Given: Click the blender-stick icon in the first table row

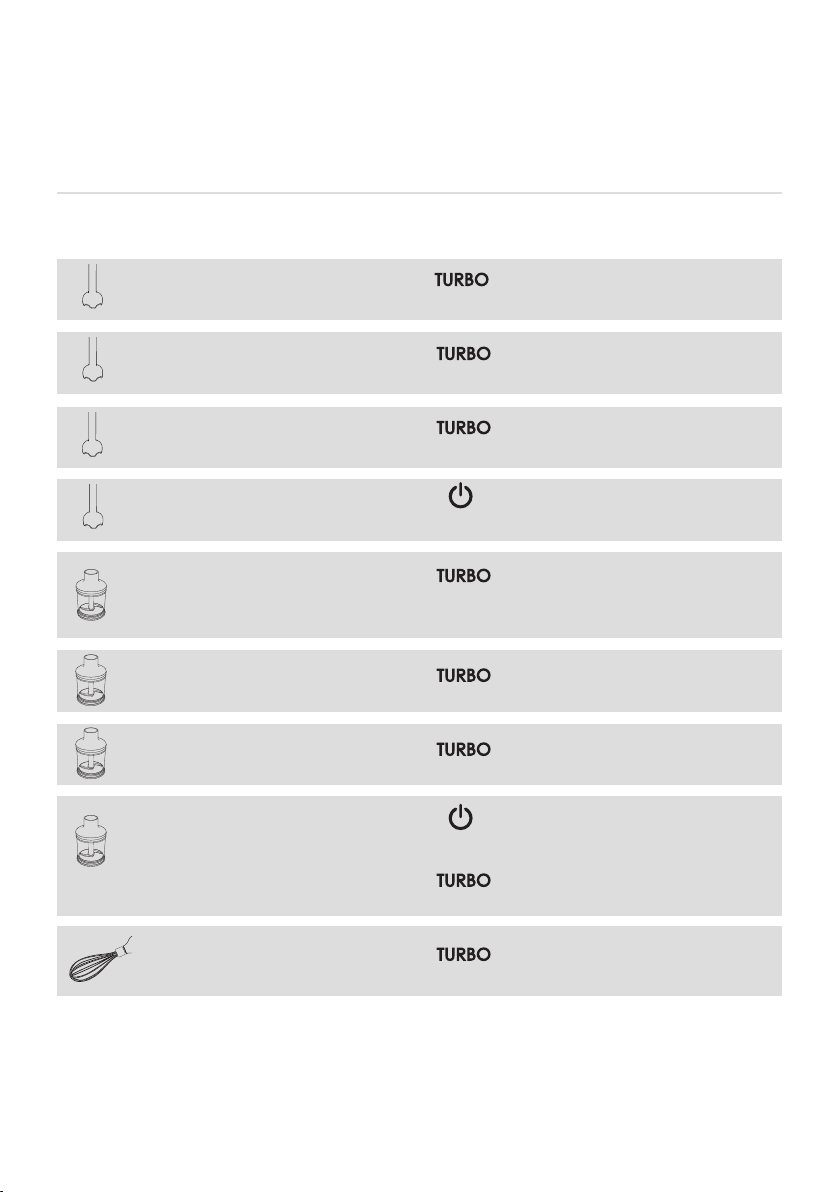Looking at the screenshot, I should point(92,287).
